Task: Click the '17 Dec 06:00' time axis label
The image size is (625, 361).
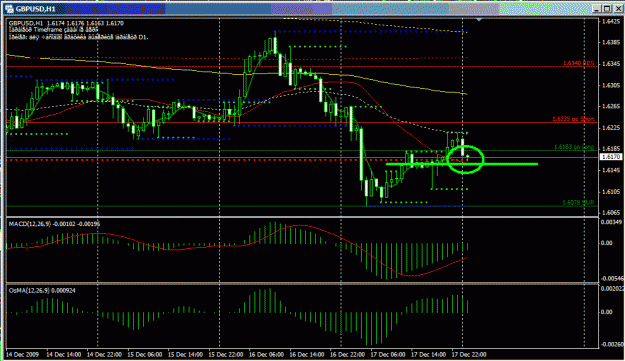Action: click(388, 355)
